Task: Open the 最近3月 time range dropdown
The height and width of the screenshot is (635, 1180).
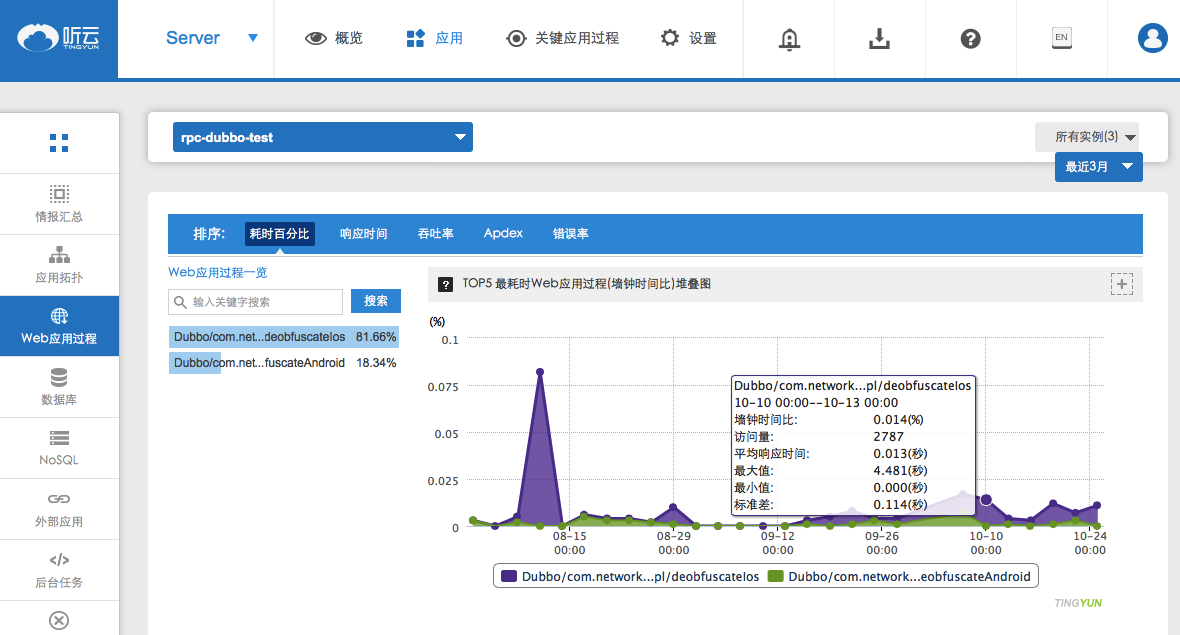Action: pos(1098,167)
